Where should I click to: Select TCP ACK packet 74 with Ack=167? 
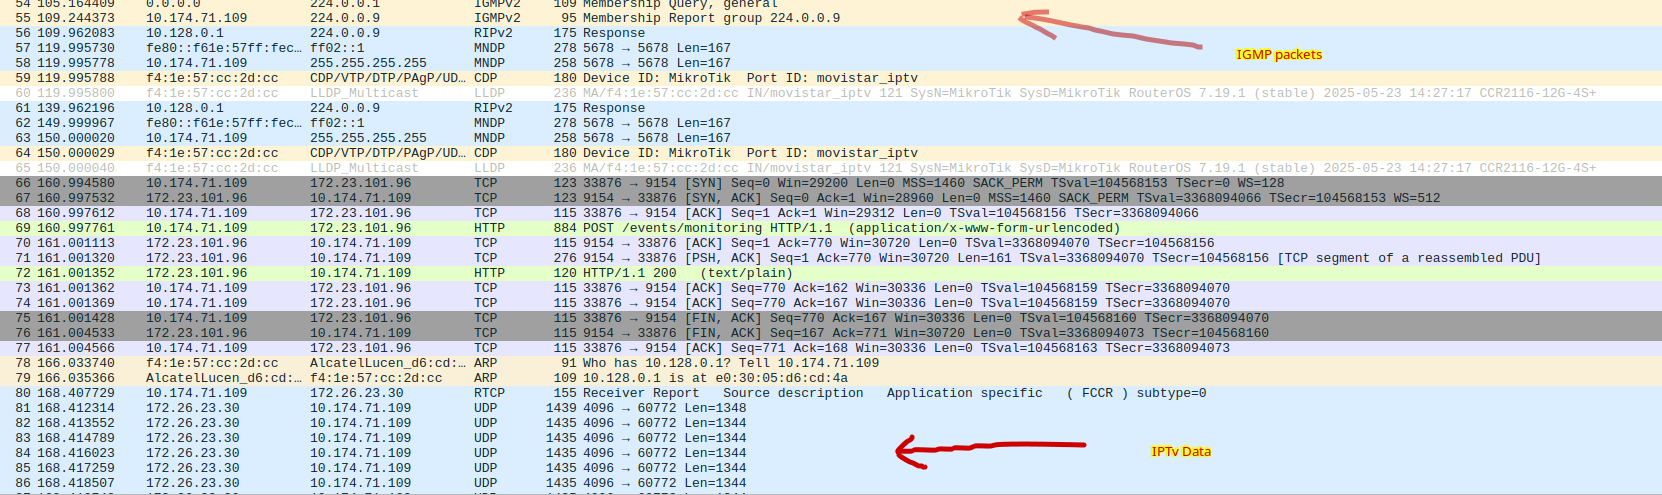(831, 303)
